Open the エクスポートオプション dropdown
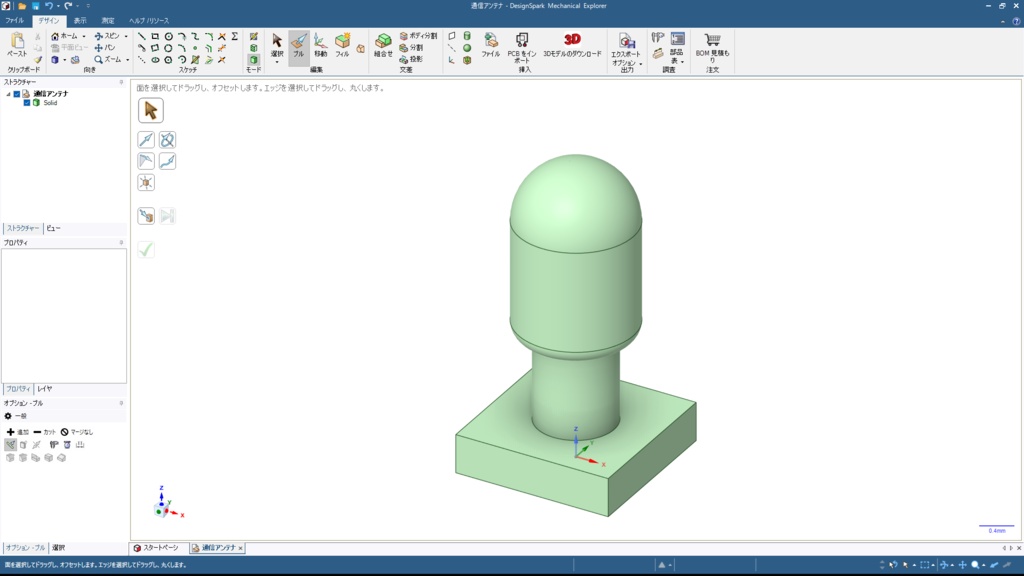Image resolution: width=1024 pixels, height=576 pixels. click(x=641, y=63)
